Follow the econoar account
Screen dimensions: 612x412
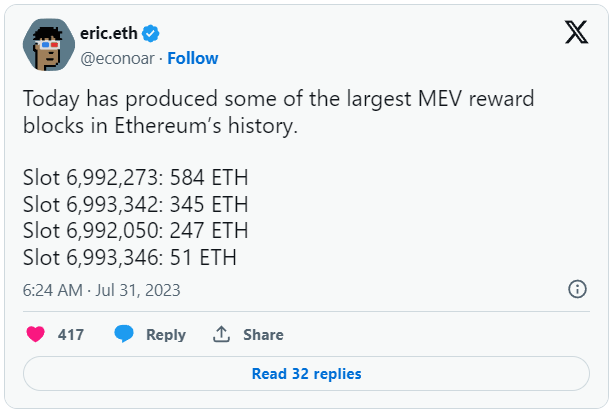(193, 59)
